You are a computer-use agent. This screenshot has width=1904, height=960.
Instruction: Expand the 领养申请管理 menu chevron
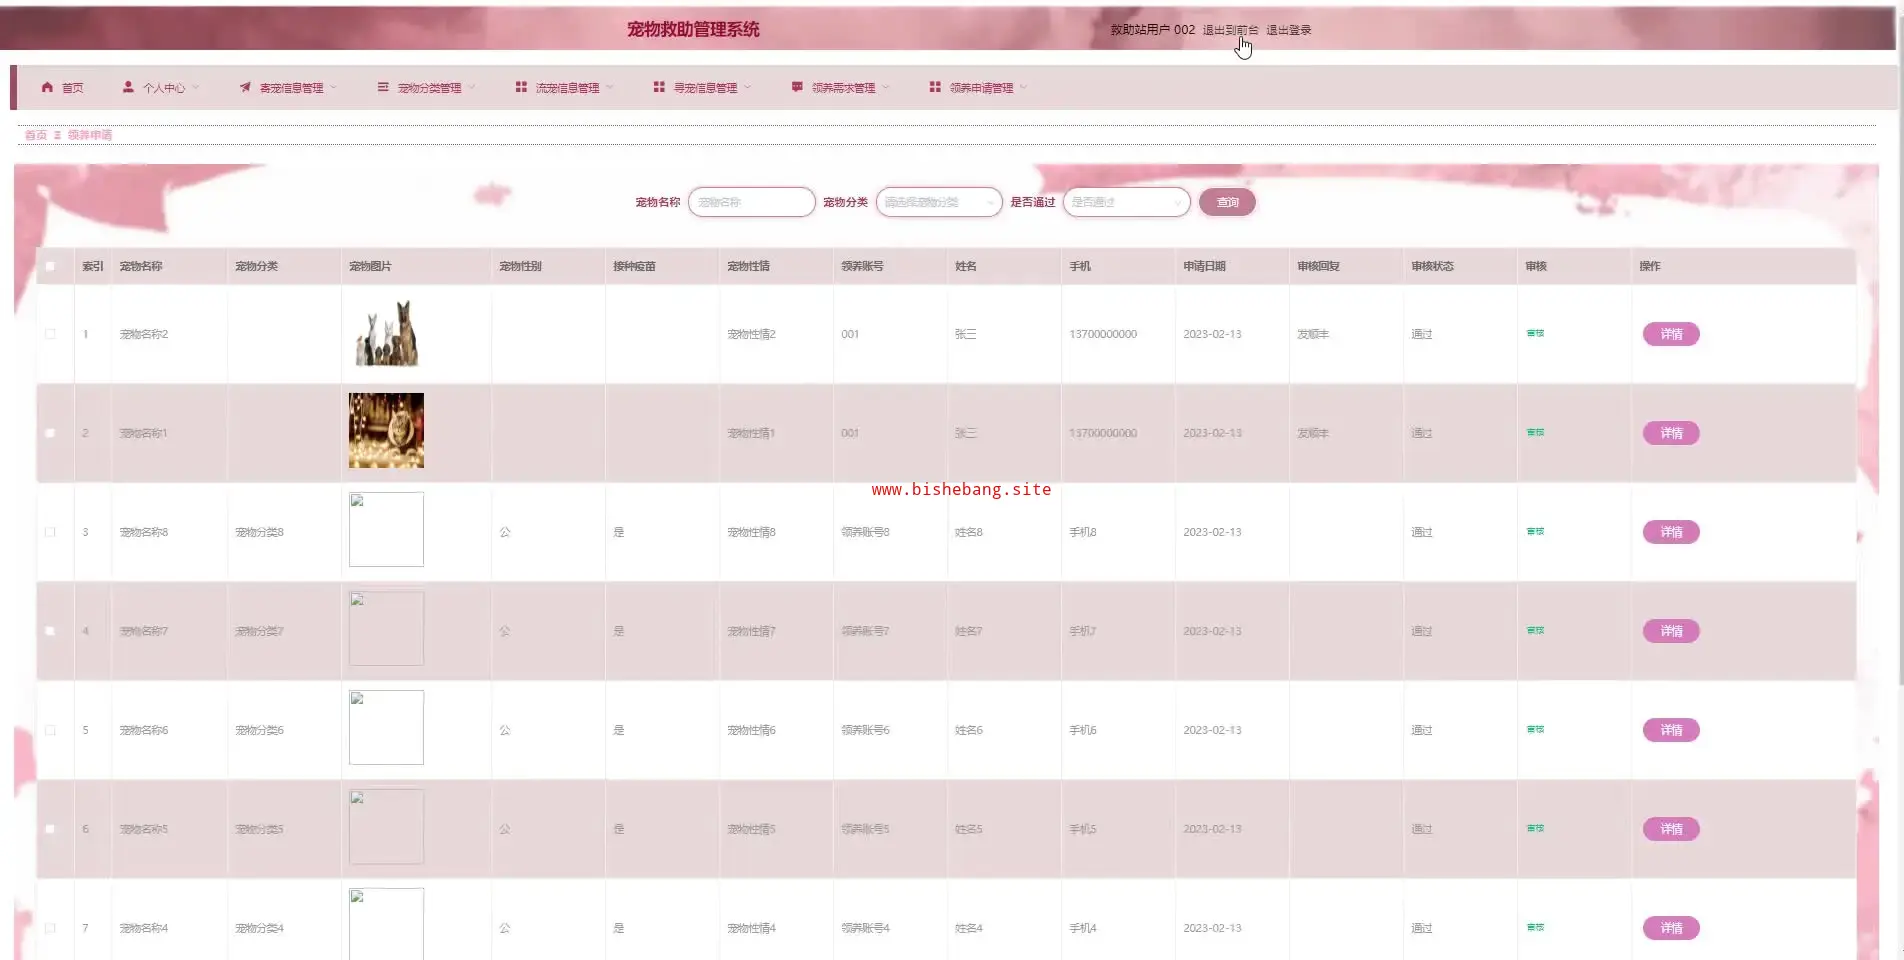point(1024,87)
